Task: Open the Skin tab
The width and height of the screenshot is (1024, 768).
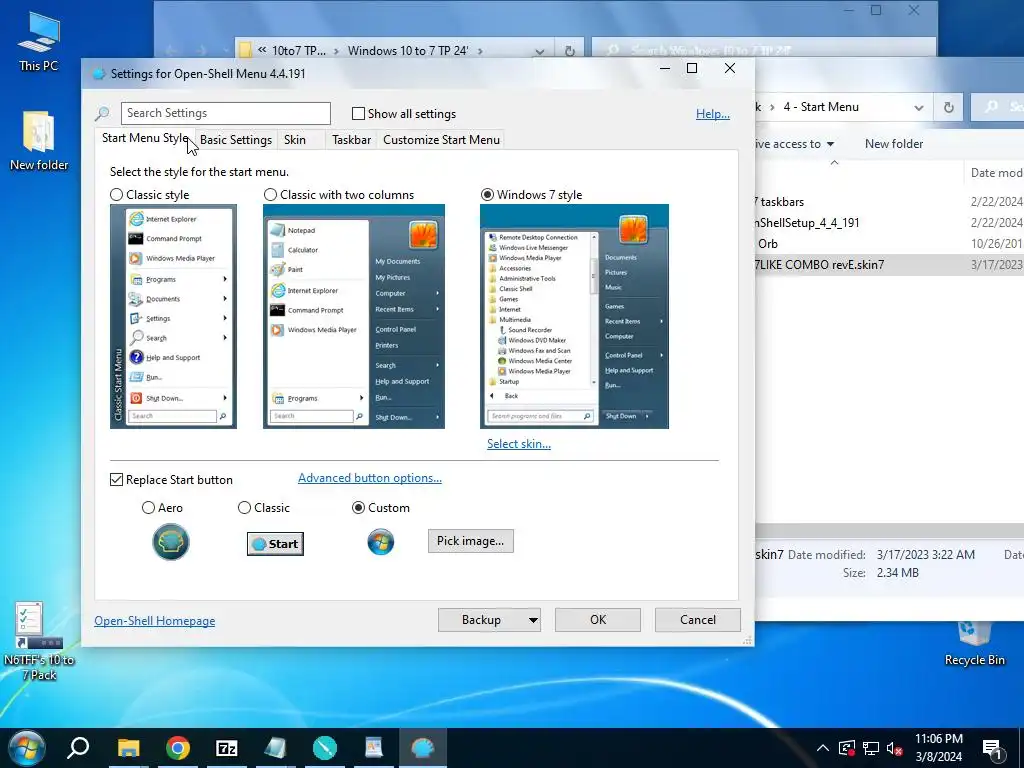Action: pyautogui.click(x=295, y=140)
